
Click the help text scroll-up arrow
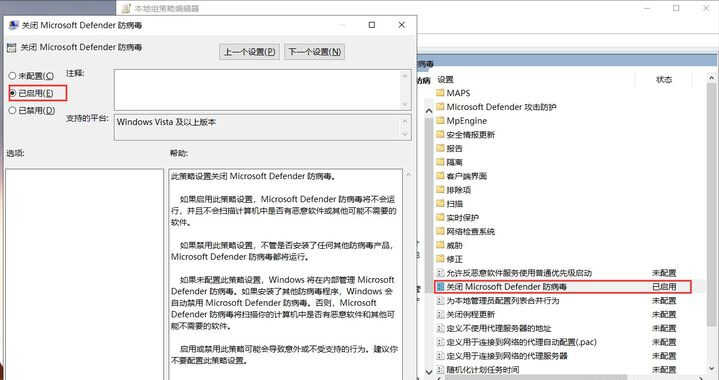tap(408, 174)
